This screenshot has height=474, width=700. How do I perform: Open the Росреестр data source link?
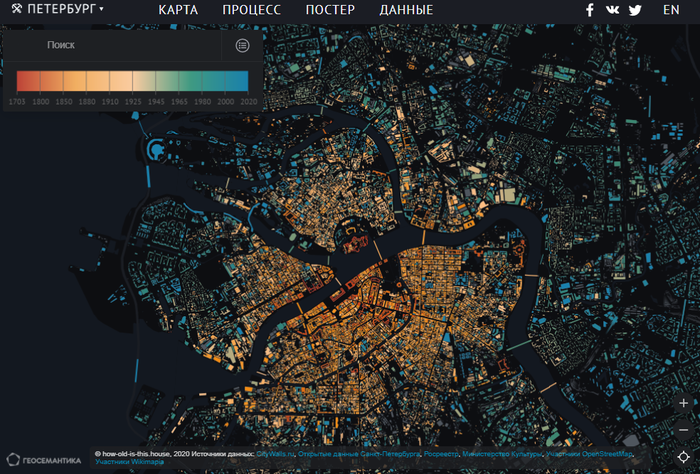pyautogui.click(x=441, y=453)
